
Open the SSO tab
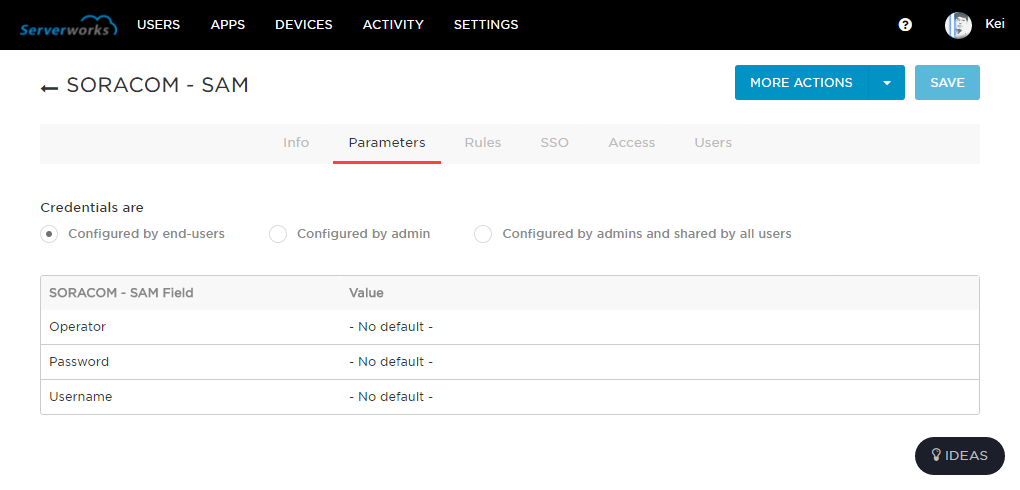pyautogui.click(x=554, y=143)
